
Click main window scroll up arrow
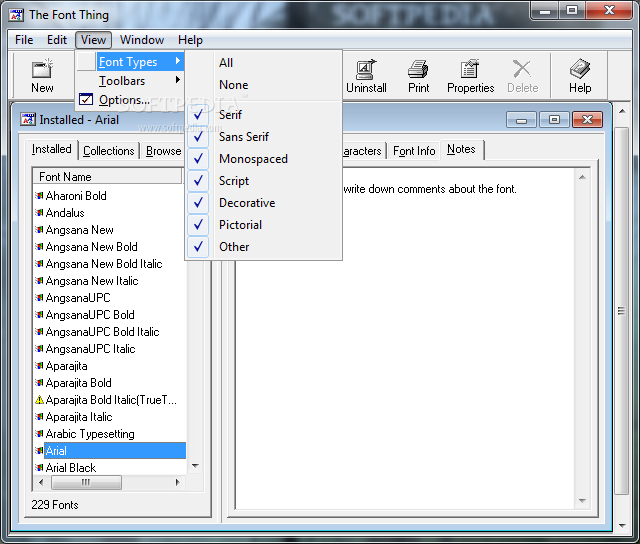coord(622,111)
